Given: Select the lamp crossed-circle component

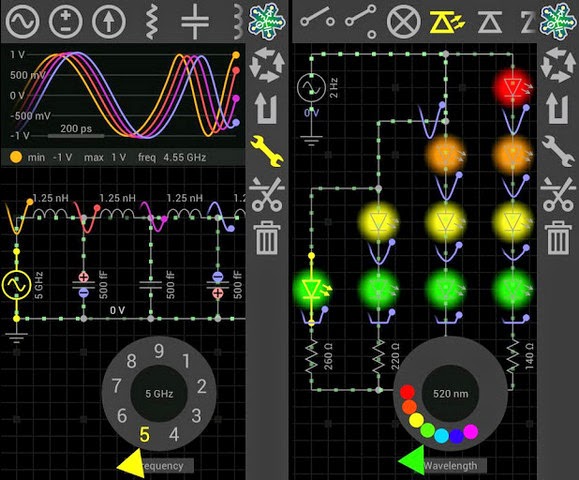Looking at the screenshot, I should (x=404, y=21).
